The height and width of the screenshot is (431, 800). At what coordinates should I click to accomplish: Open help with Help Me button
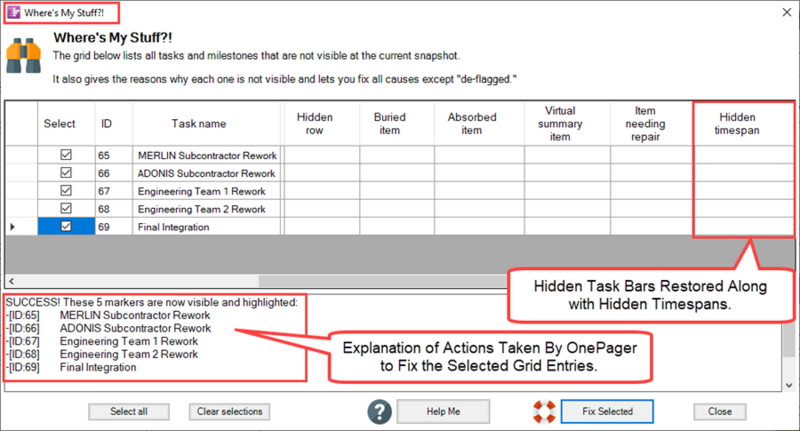pos(443,412)
